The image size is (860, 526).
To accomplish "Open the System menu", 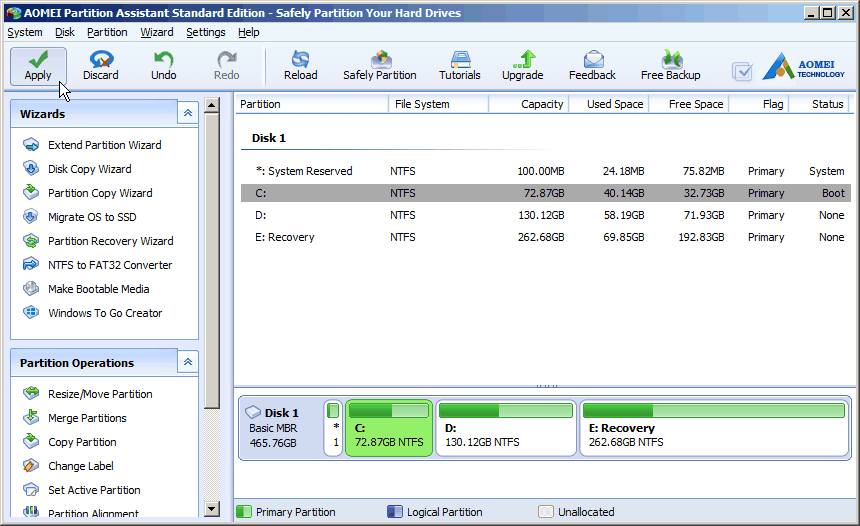I will tap(25, 32).
